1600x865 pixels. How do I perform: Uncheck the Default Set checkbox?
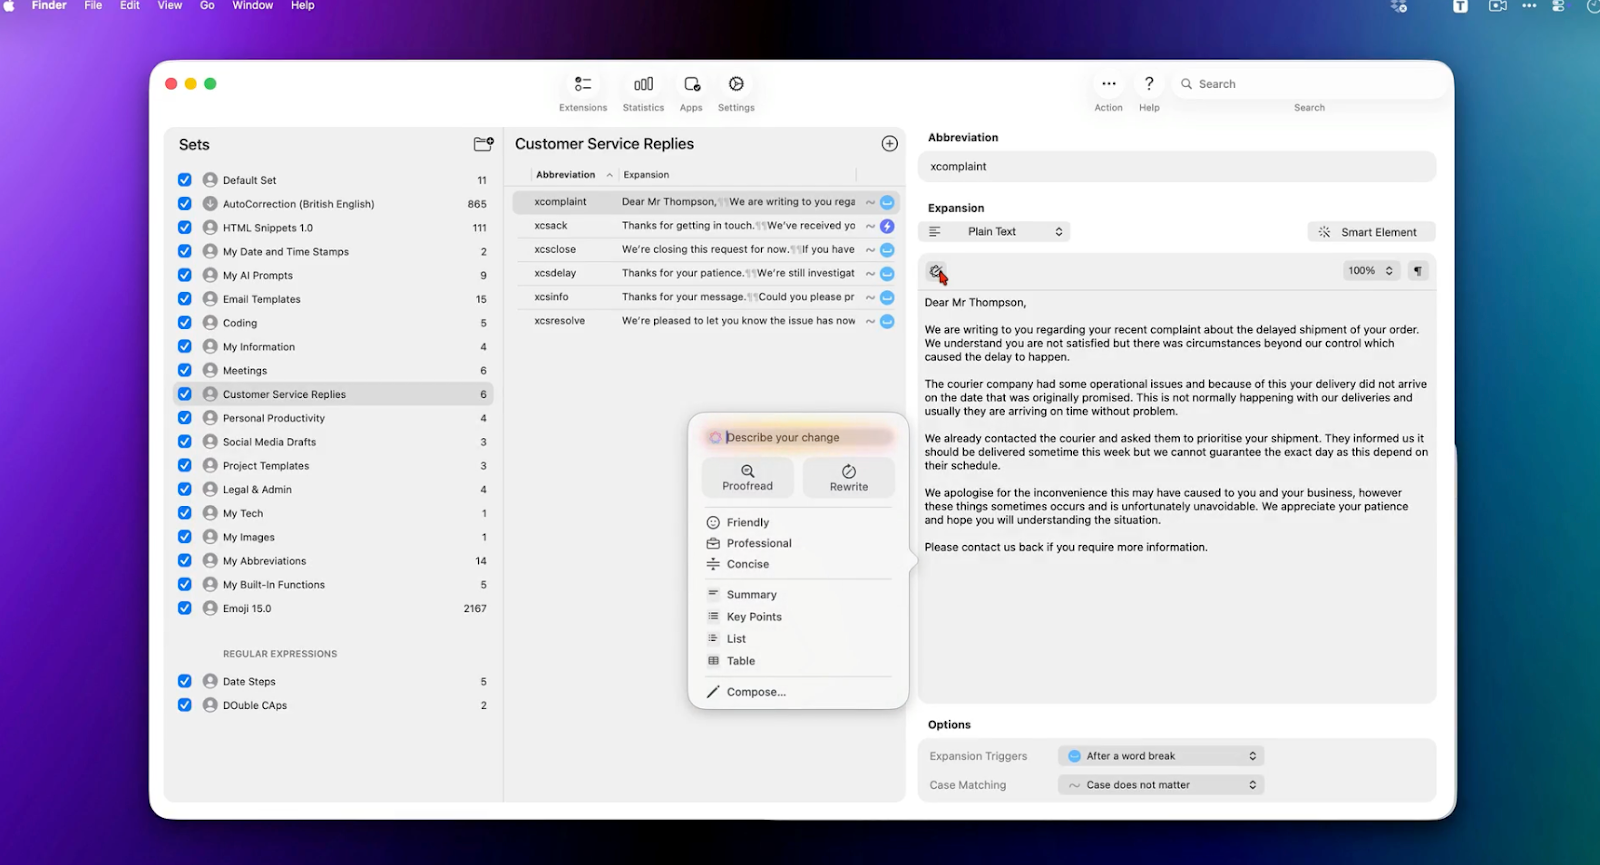pos(185,180)
